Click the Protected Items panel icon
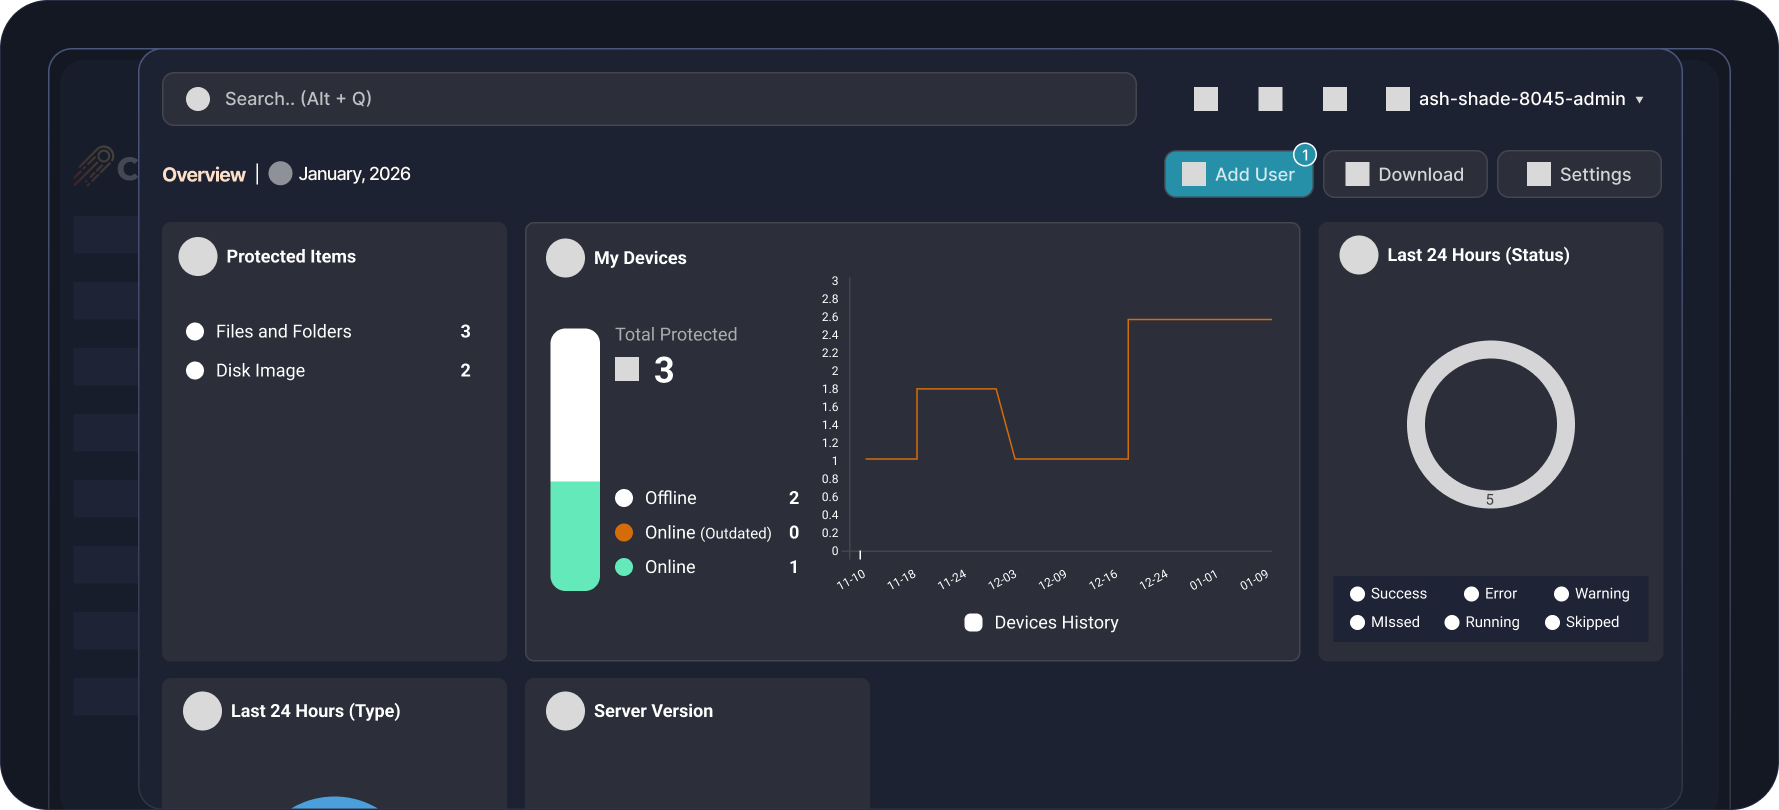1779x810 pixels. coord(198,257)
